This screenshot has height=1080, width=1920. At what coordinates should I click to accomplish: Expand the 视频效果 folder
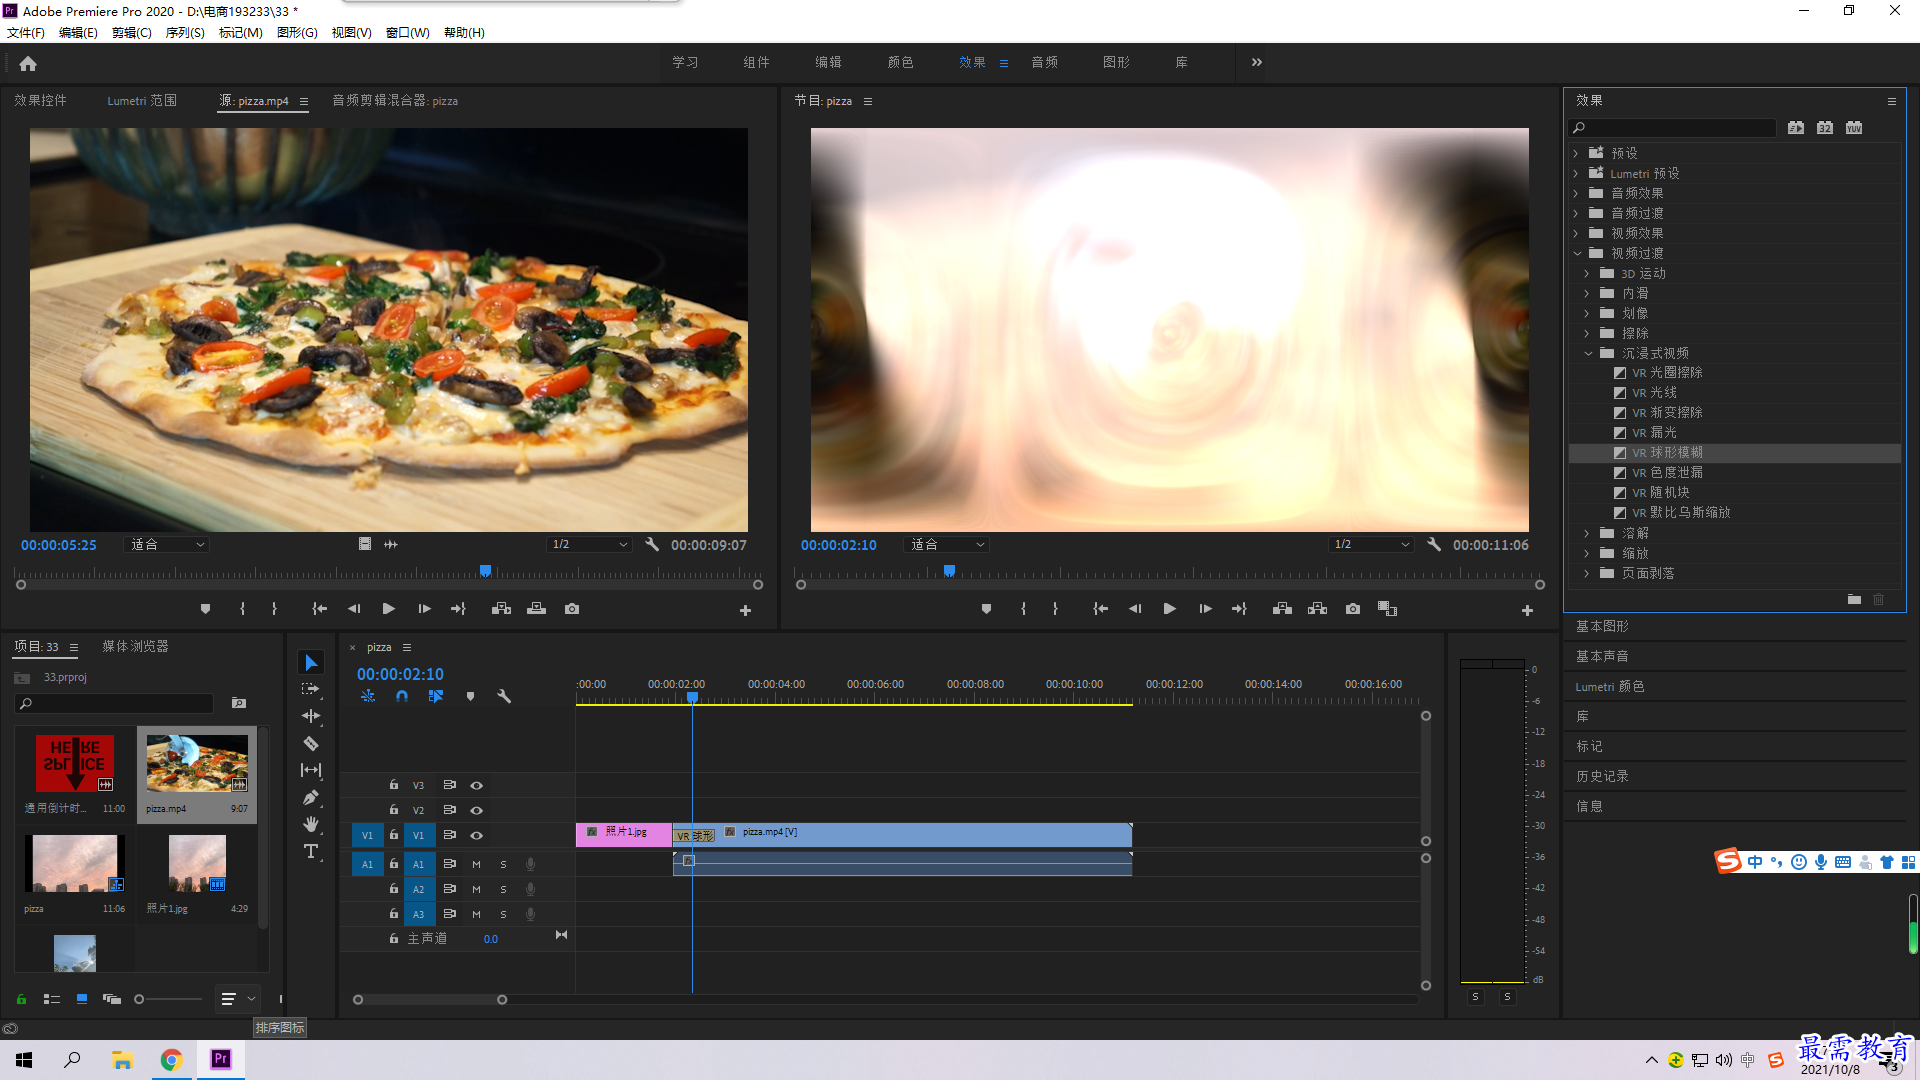click(x=1576, y=233)
